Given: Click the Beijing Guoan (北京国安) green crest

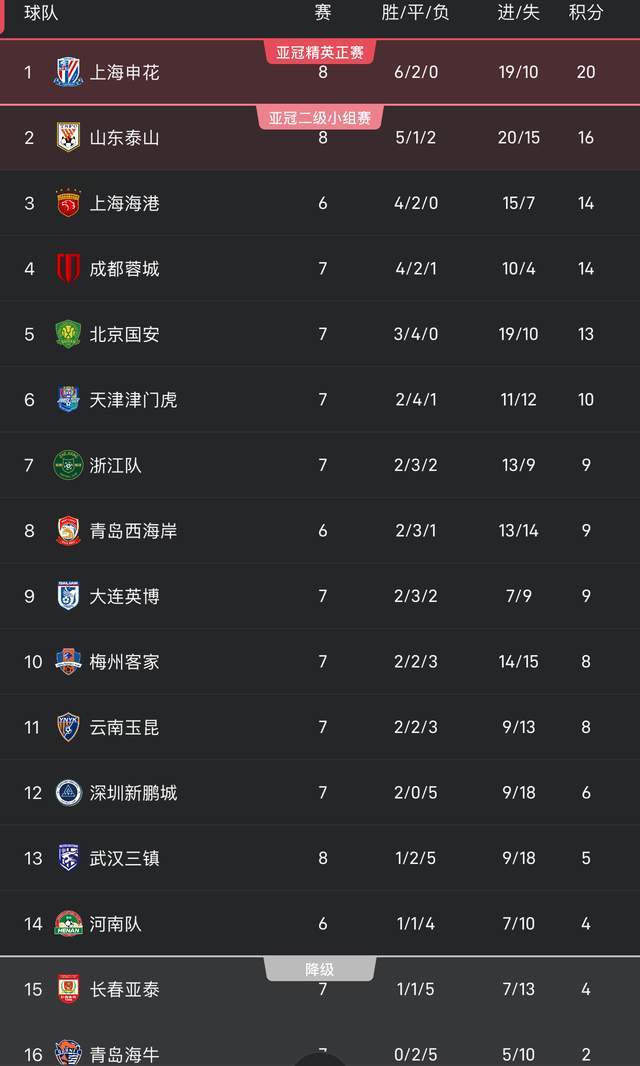Looking at the screenshot, I should click(68, 334).
